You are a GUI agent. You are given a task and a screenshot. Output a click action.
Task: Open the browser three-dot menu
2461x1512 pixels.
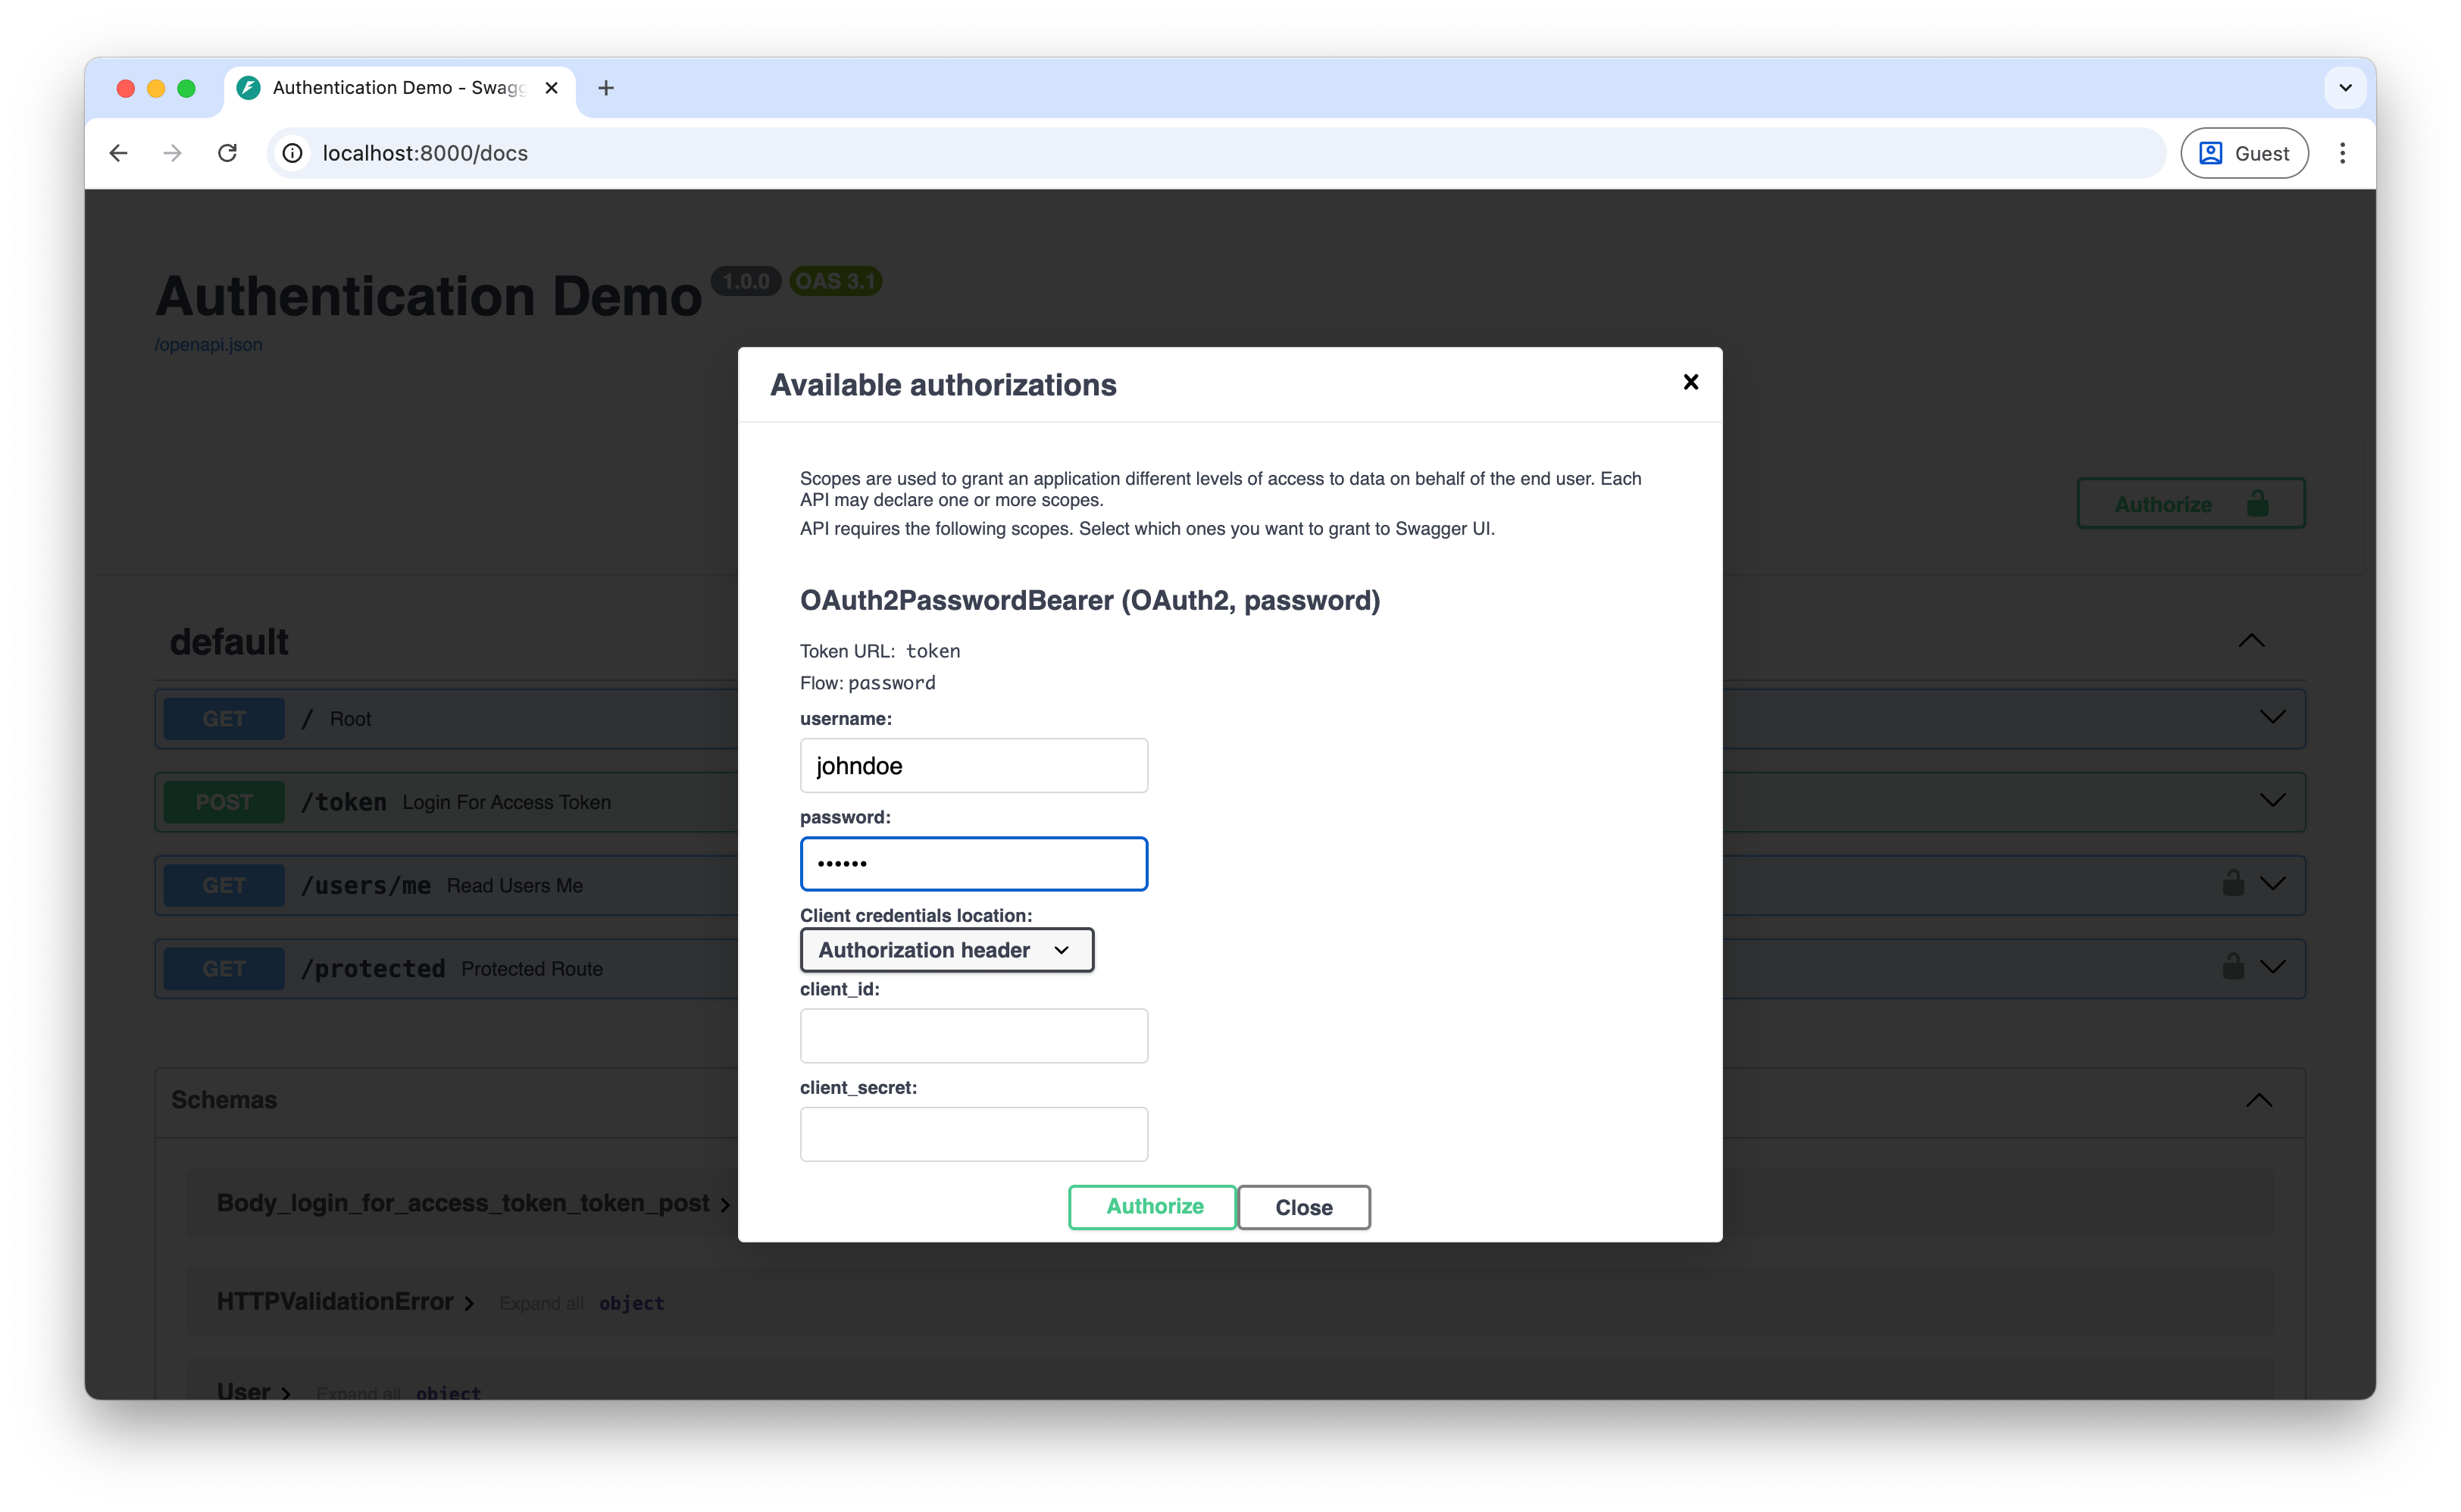[2342, 153]
